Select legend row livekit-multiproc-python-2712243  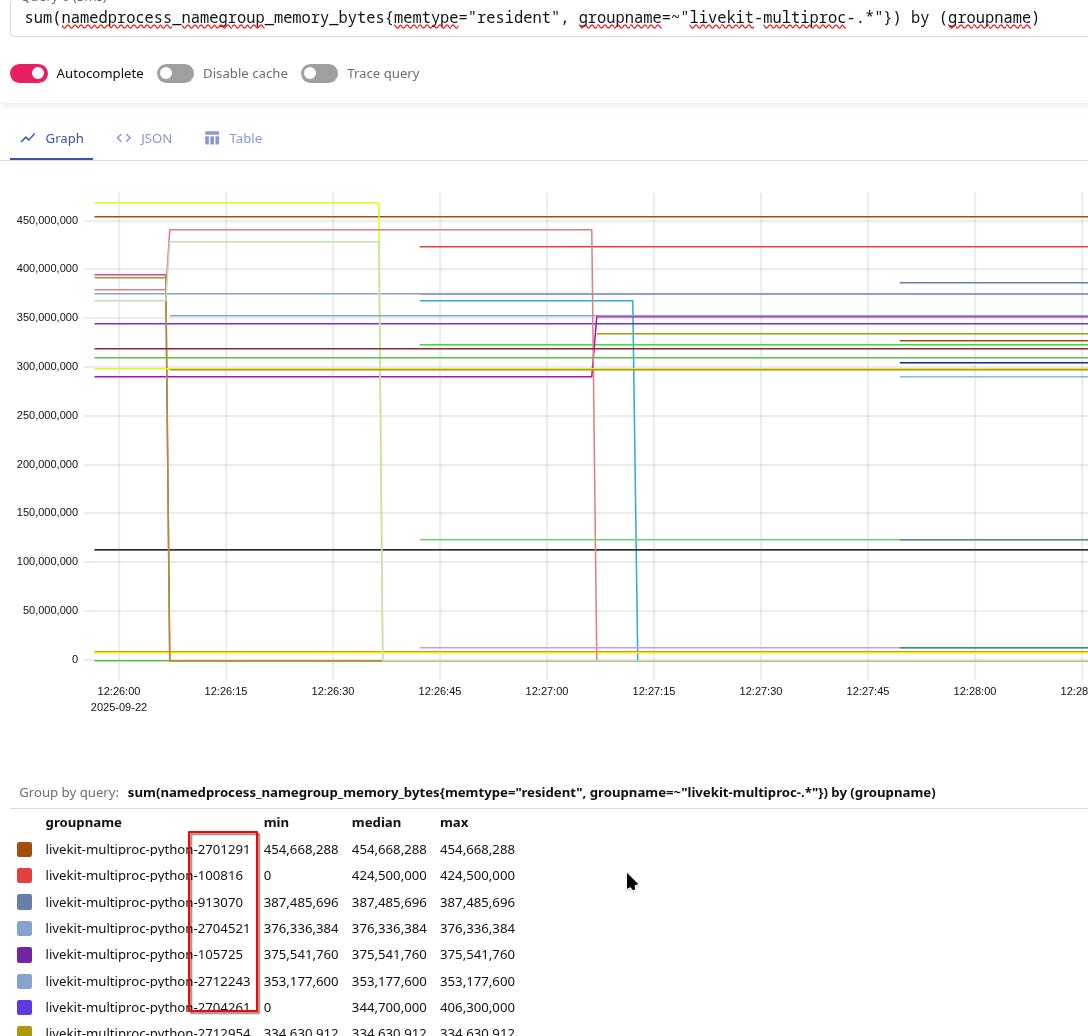click(266, 981)
